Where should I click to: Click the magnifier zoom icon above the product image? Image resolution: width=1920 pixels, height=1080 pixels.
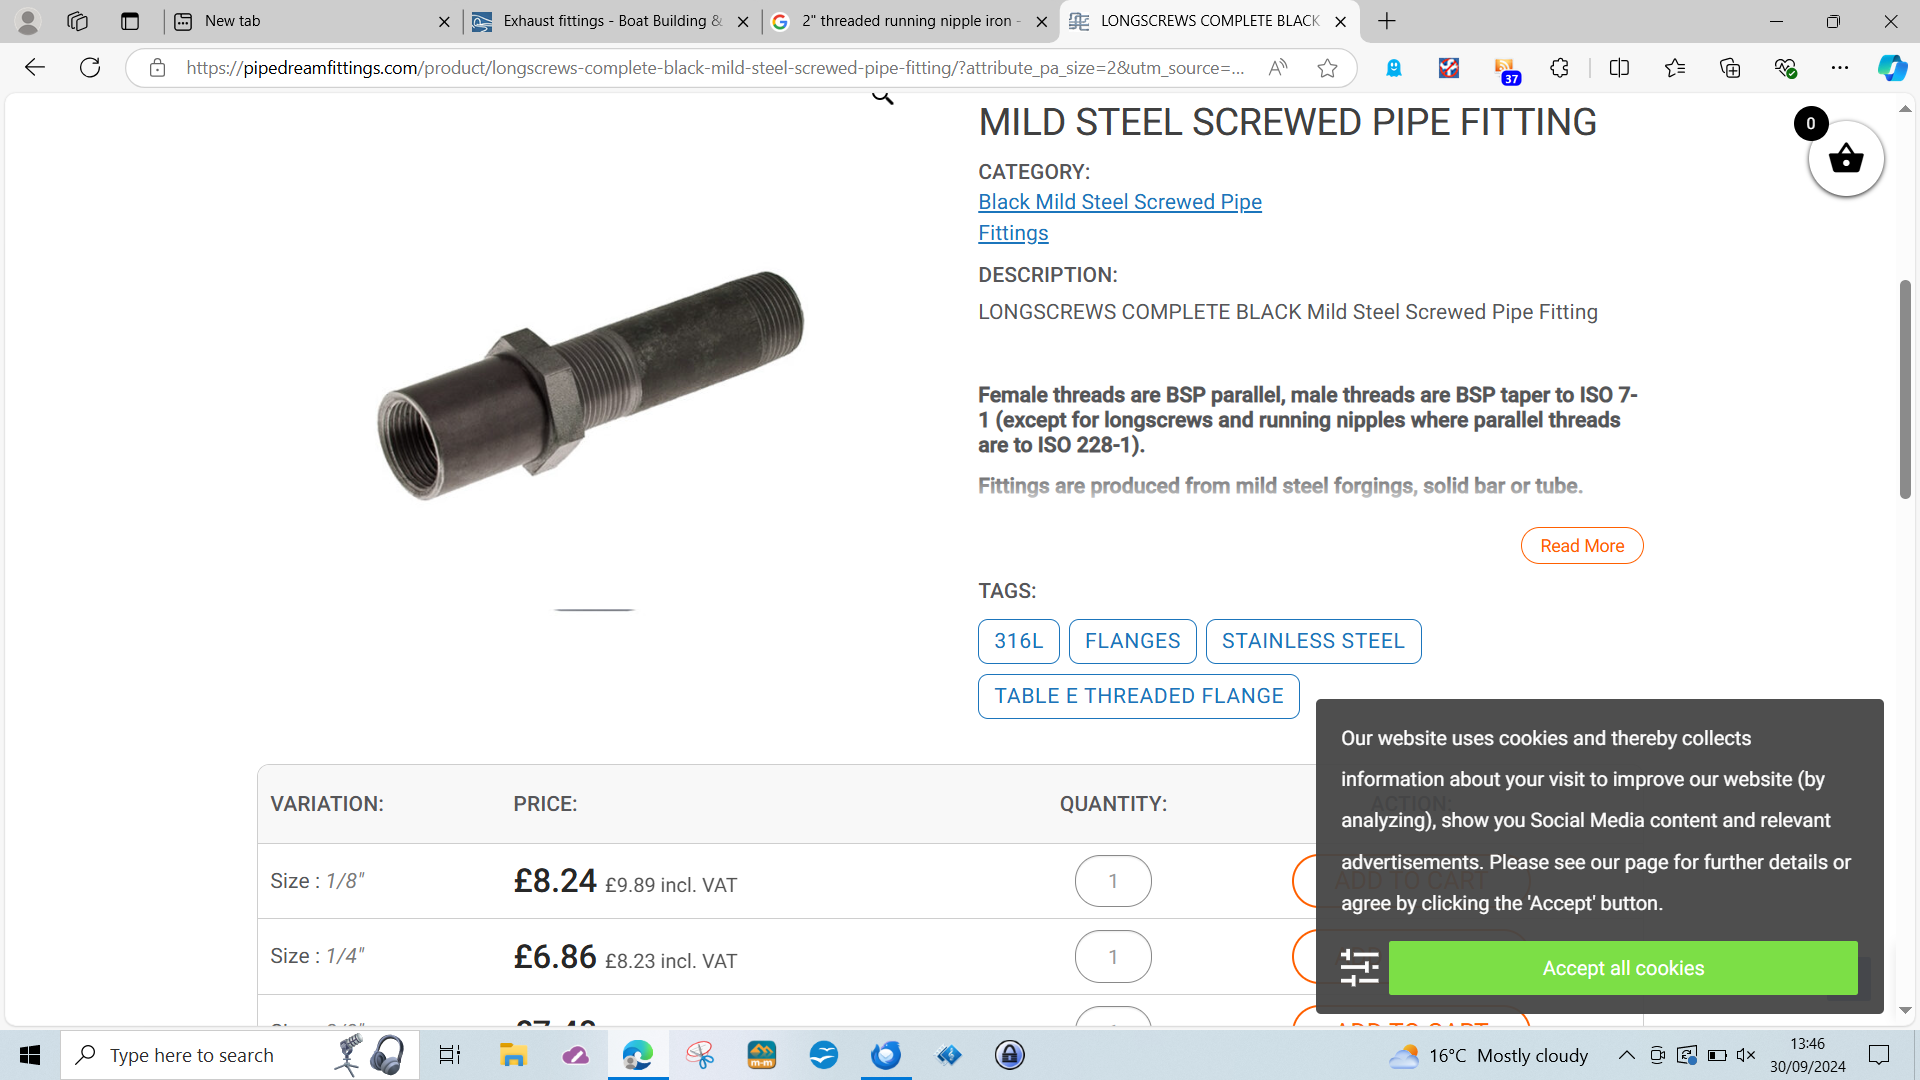pyautogui.click(x=882, y=97)
